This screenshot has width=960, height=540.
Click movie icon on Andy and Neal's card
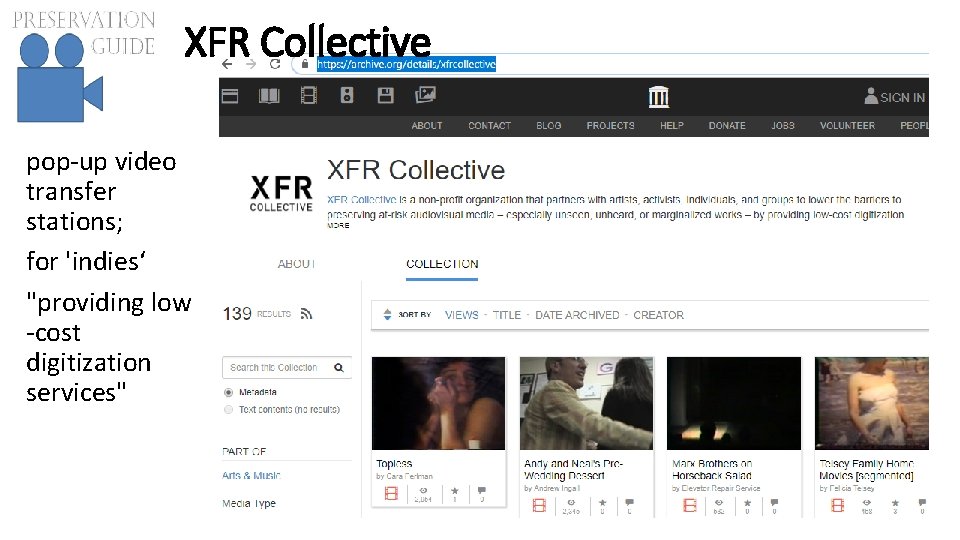[x=539, y=505]
